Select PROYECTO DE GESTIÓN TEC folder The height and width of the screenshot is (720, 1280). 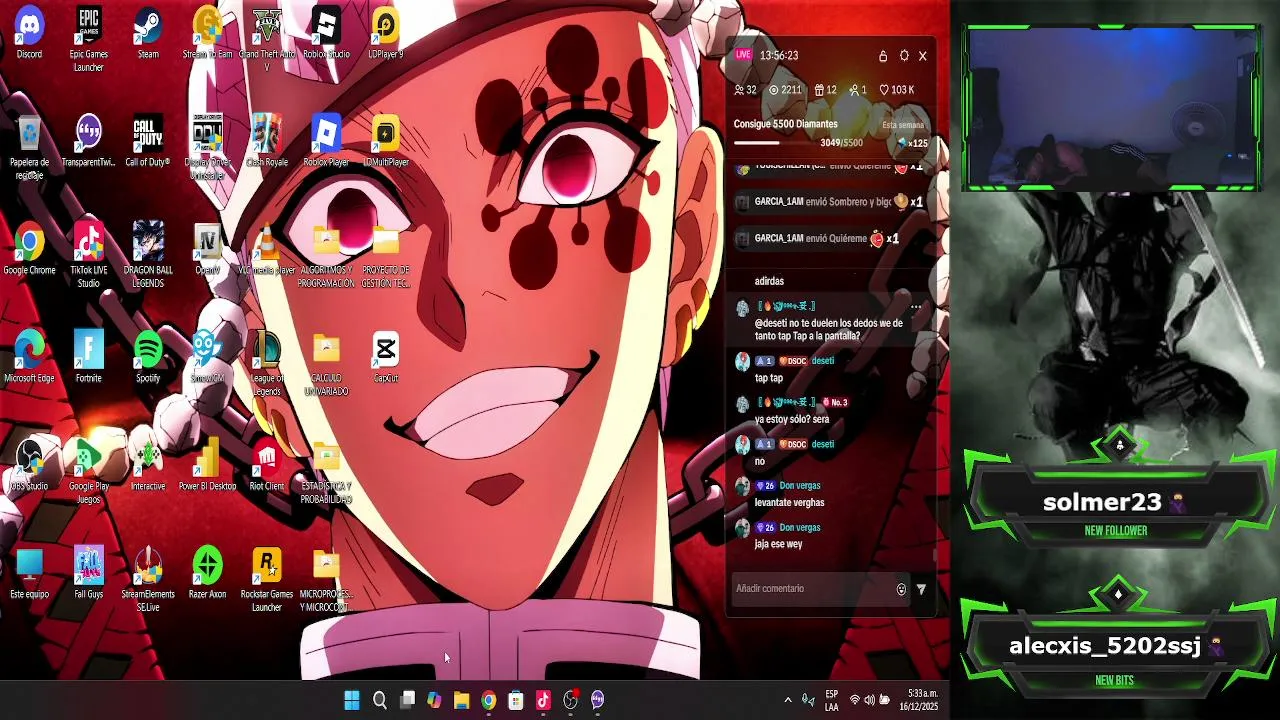[385, 256]
